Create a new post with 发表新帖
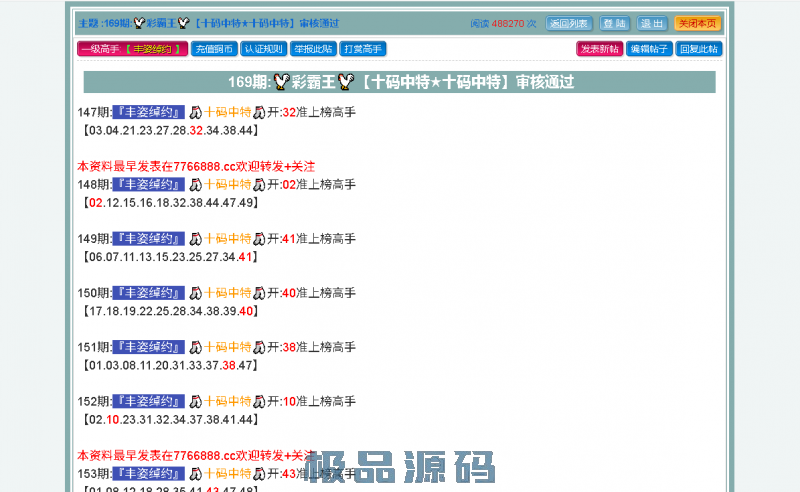Viewport: 800px width, 492px height. 599,49
